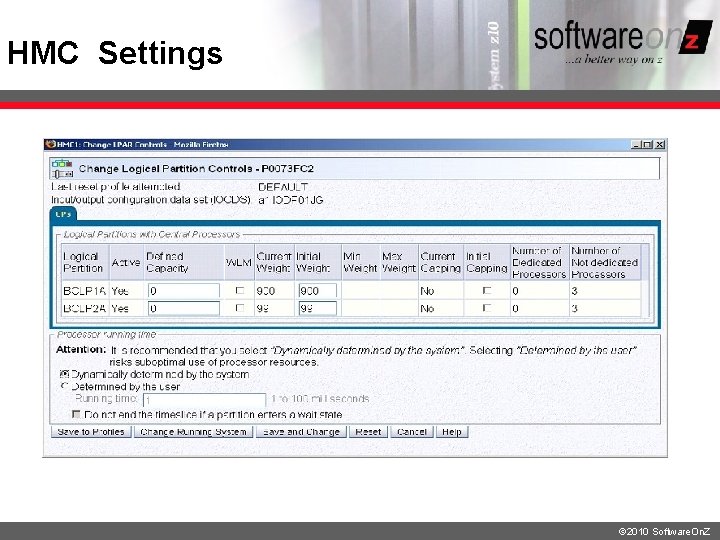Screen dimensions: 720x540
Task: Switch to the CPs tab
Action: tap(63, 214)
